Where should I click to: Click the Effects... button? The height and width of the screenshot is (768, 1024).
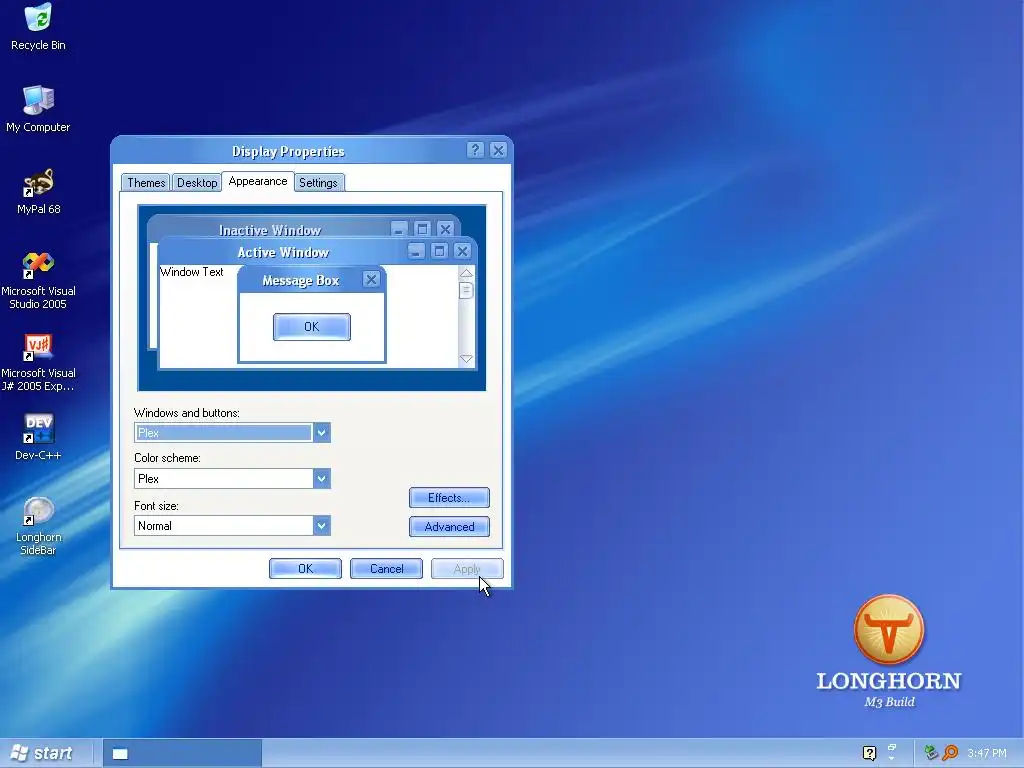(x=449, y=498)
